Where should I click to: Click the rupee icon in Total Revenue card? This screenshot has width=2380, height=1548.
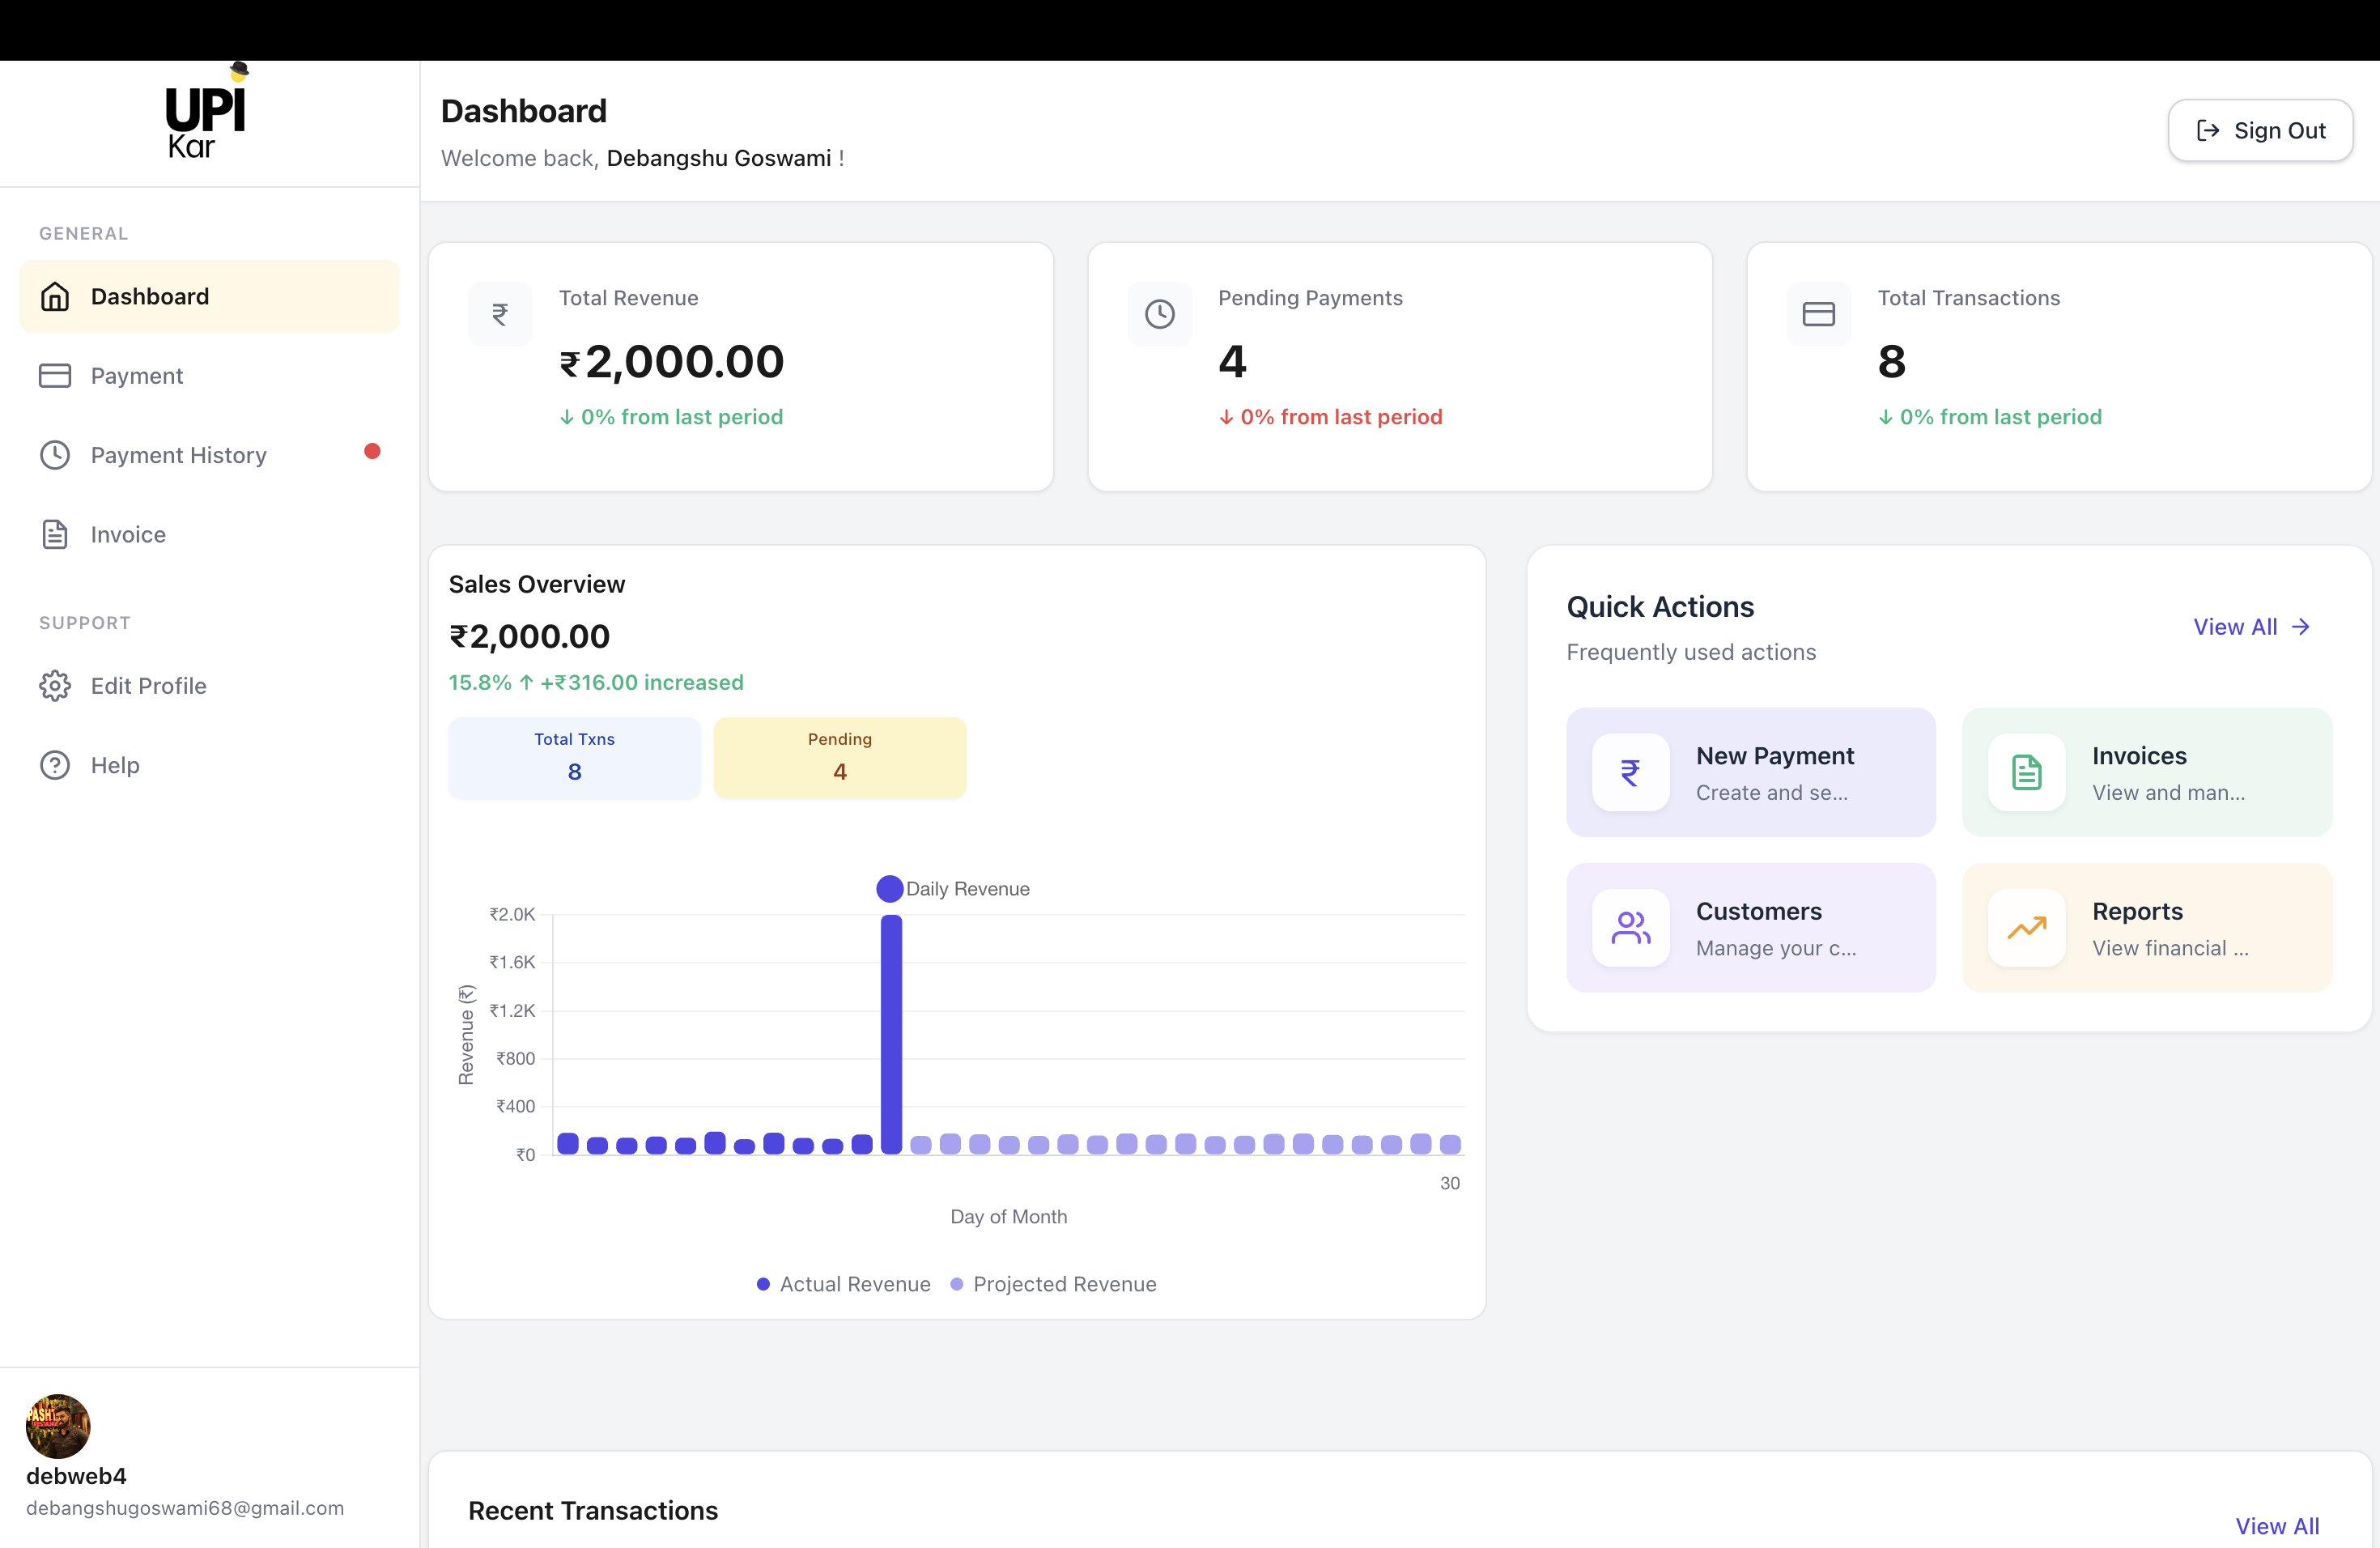500,314
